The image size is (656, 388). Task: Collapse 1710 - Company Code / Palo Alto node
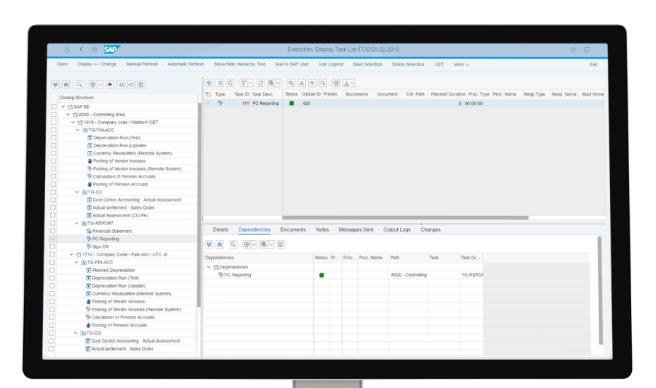coord(72,254)
